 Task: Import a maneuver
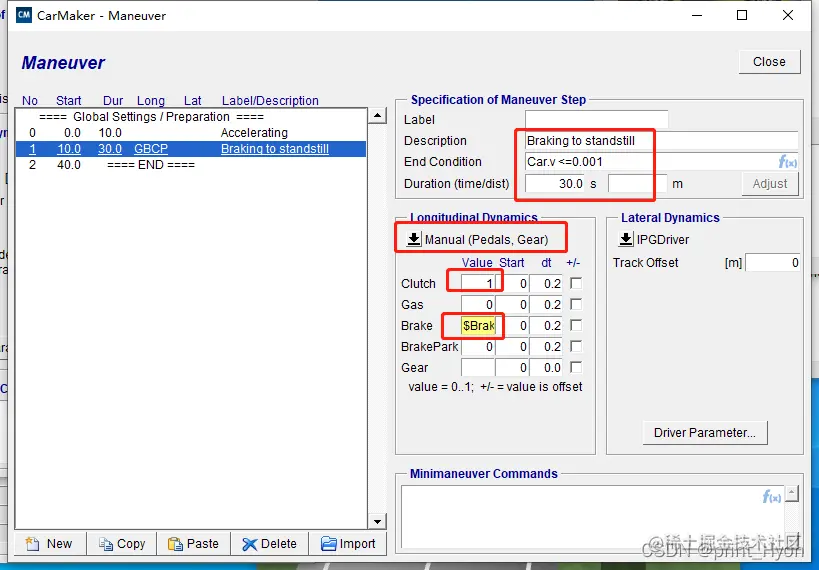pyautogui.click(x=348, y=544)
